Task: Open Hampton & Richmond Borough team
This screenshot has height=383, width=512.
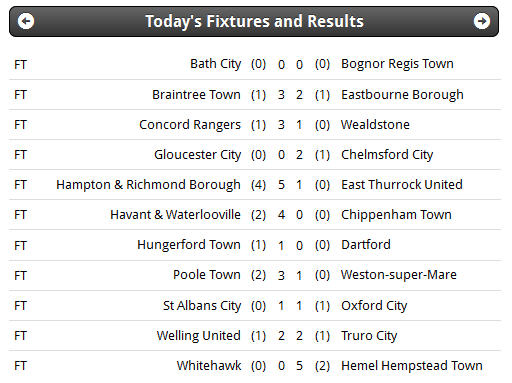Action: [x=148, y=185]
